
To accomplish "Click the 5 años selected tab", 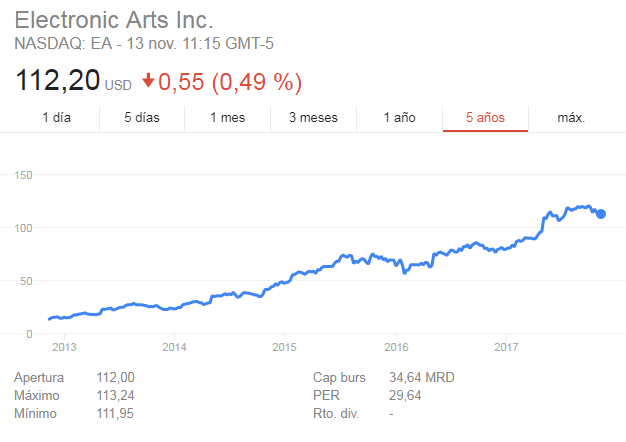I will [485, 118].
